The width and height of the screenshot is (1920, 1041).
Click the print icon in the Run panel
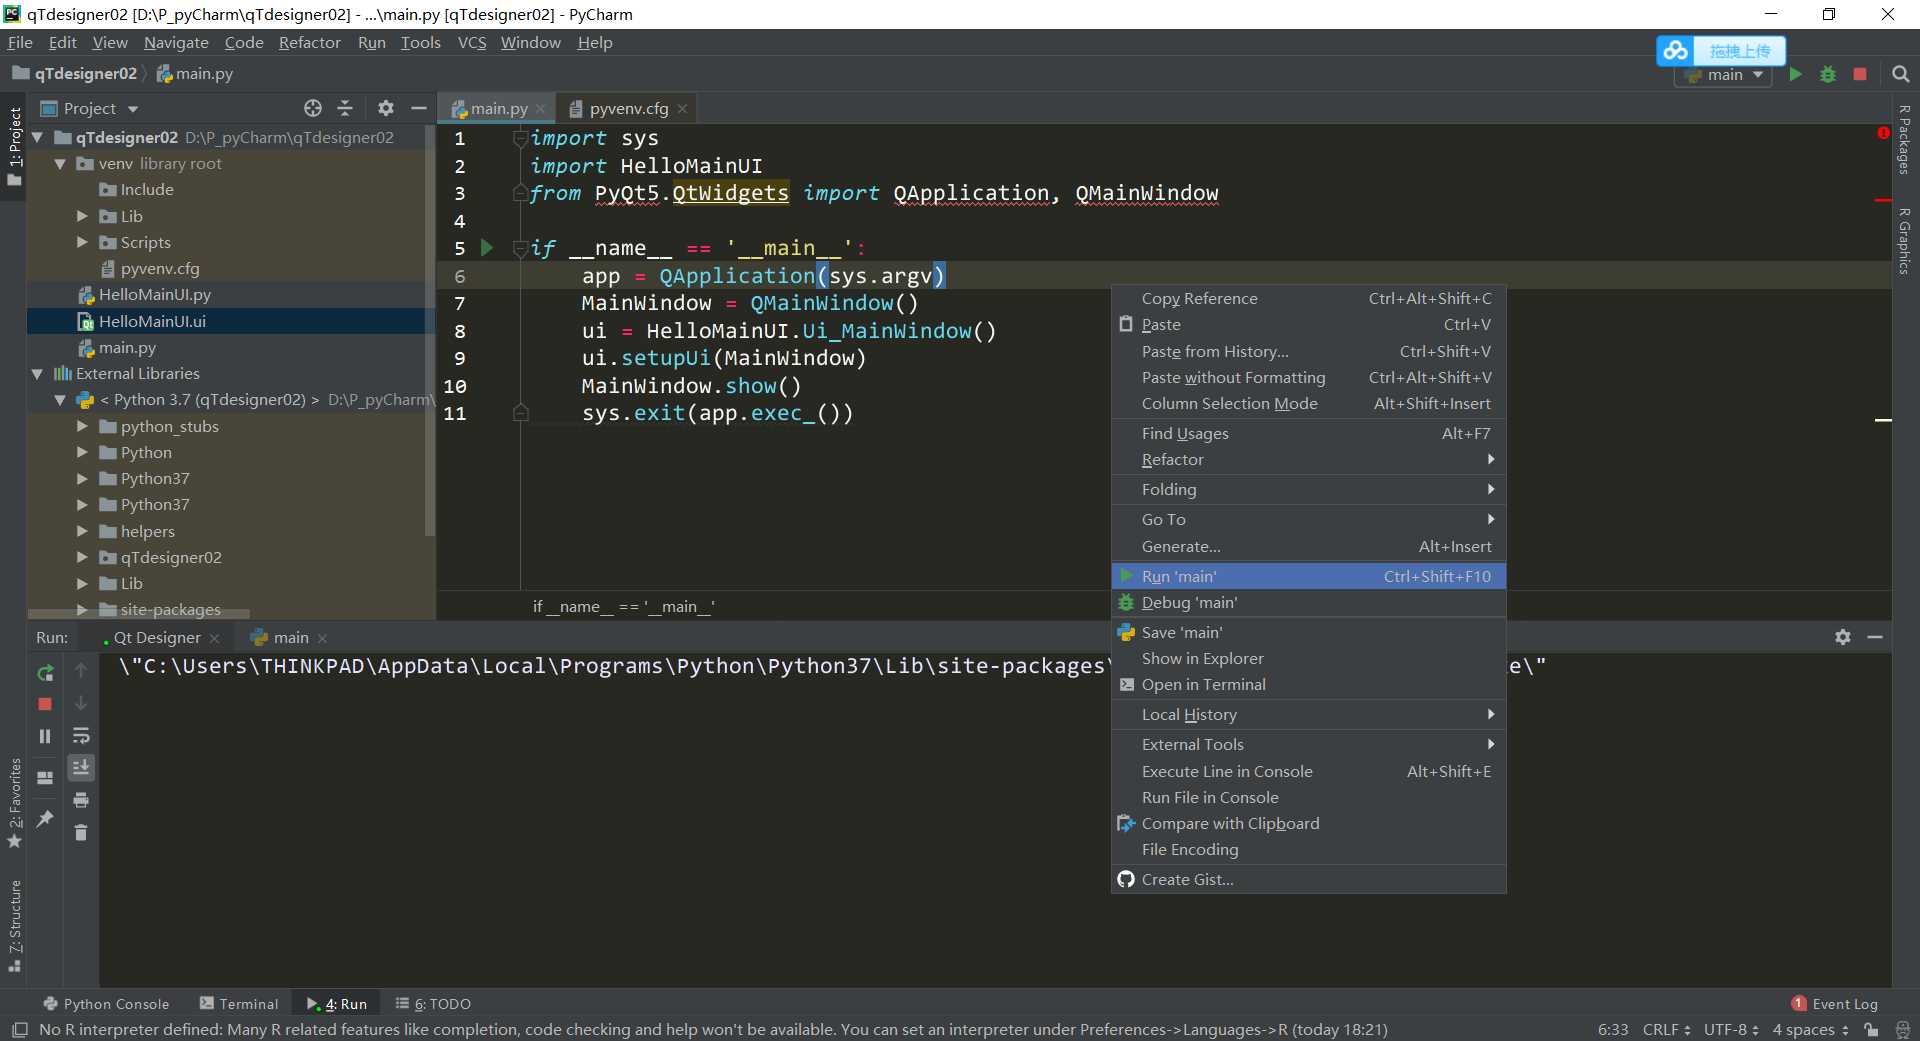coord(81,800)
